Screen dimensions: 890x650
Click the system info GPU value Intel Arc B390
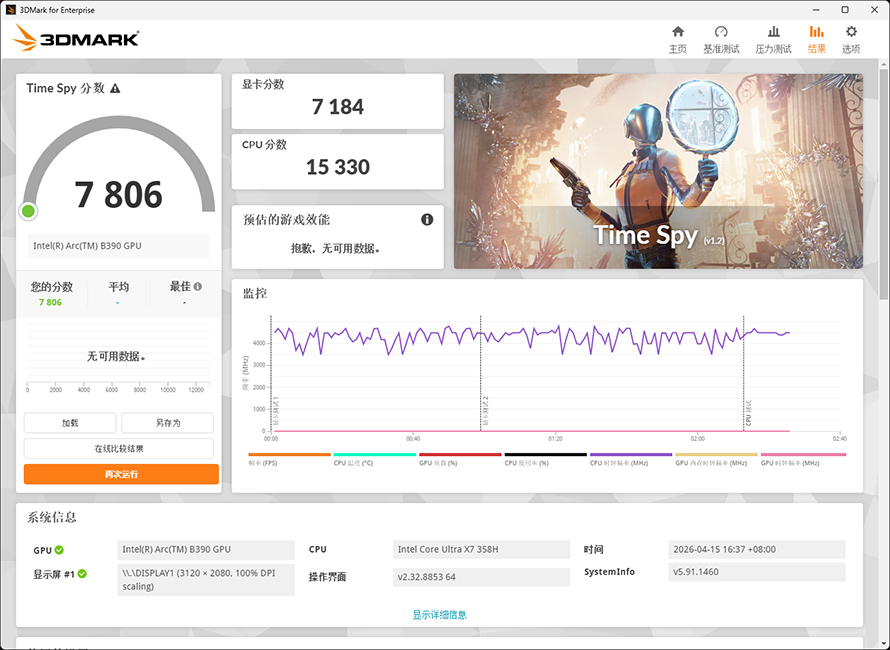[x=206, y=550]
